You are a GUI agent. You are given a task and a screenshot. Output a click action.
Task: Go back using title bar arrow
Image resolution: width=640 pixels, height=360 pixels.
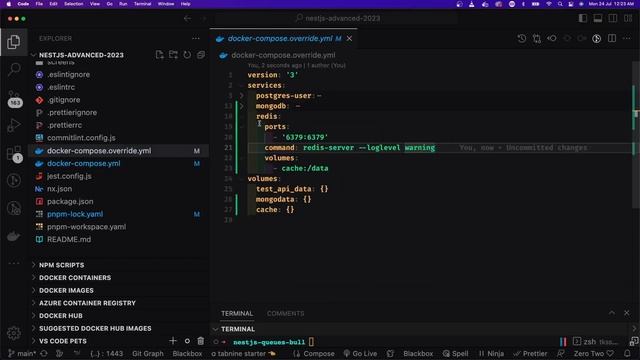[187, 18]
